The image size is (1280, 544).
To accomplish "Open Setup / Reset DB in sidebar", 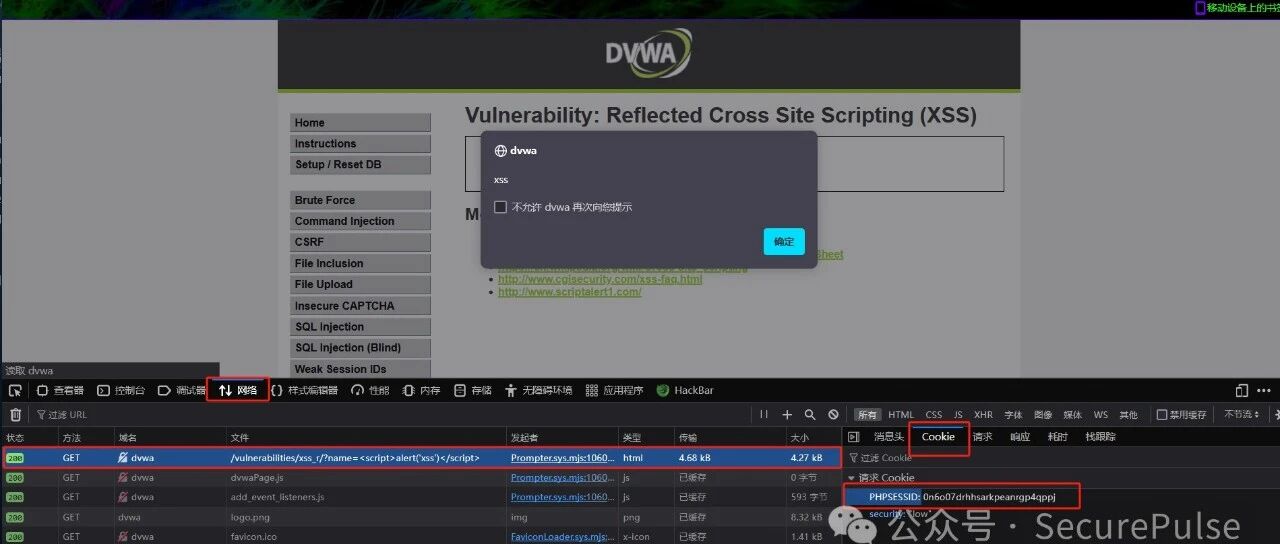I will point(360,164).
